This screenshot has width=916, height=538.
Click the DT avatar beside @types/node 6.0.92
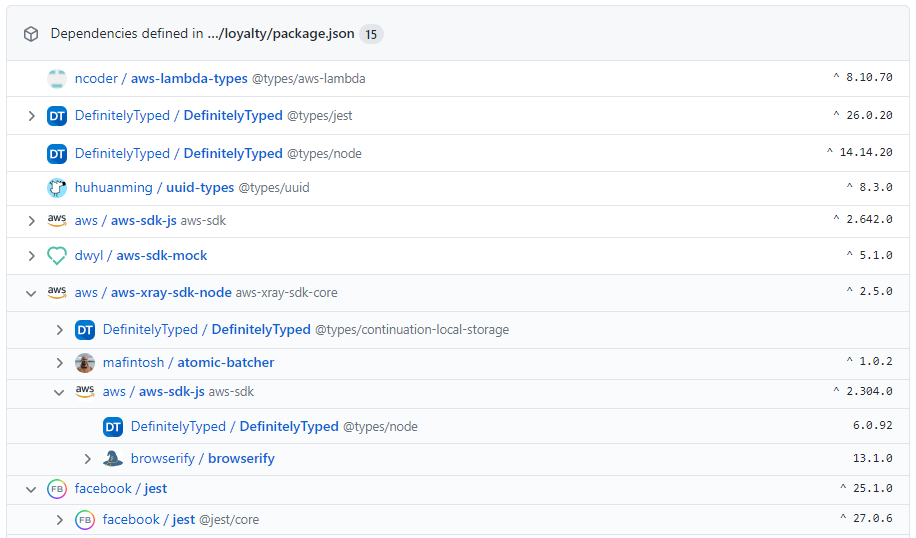pos(113,427)
